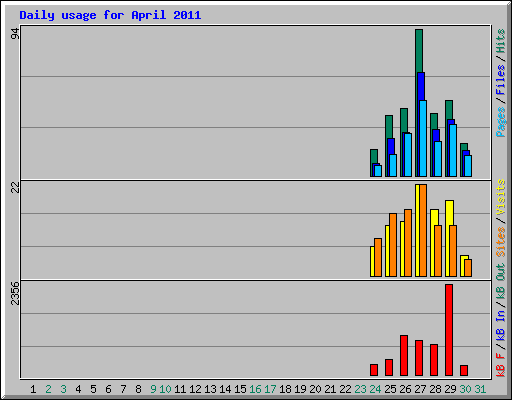Click day 24 on the x-axis
Image resolution: width=512 pixels, height=400 pixels.
(375, 389)
